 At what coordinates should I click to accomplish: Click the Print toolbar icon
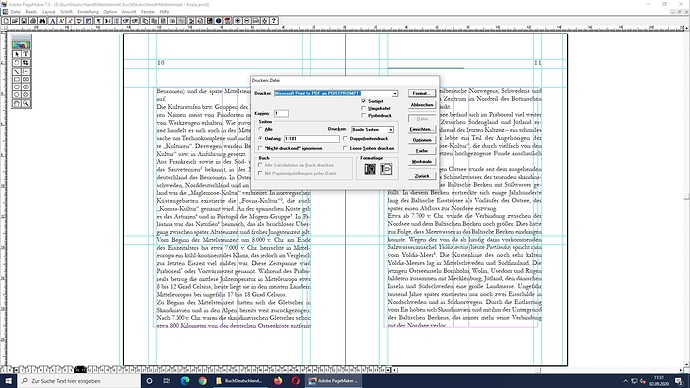[33, 21]
